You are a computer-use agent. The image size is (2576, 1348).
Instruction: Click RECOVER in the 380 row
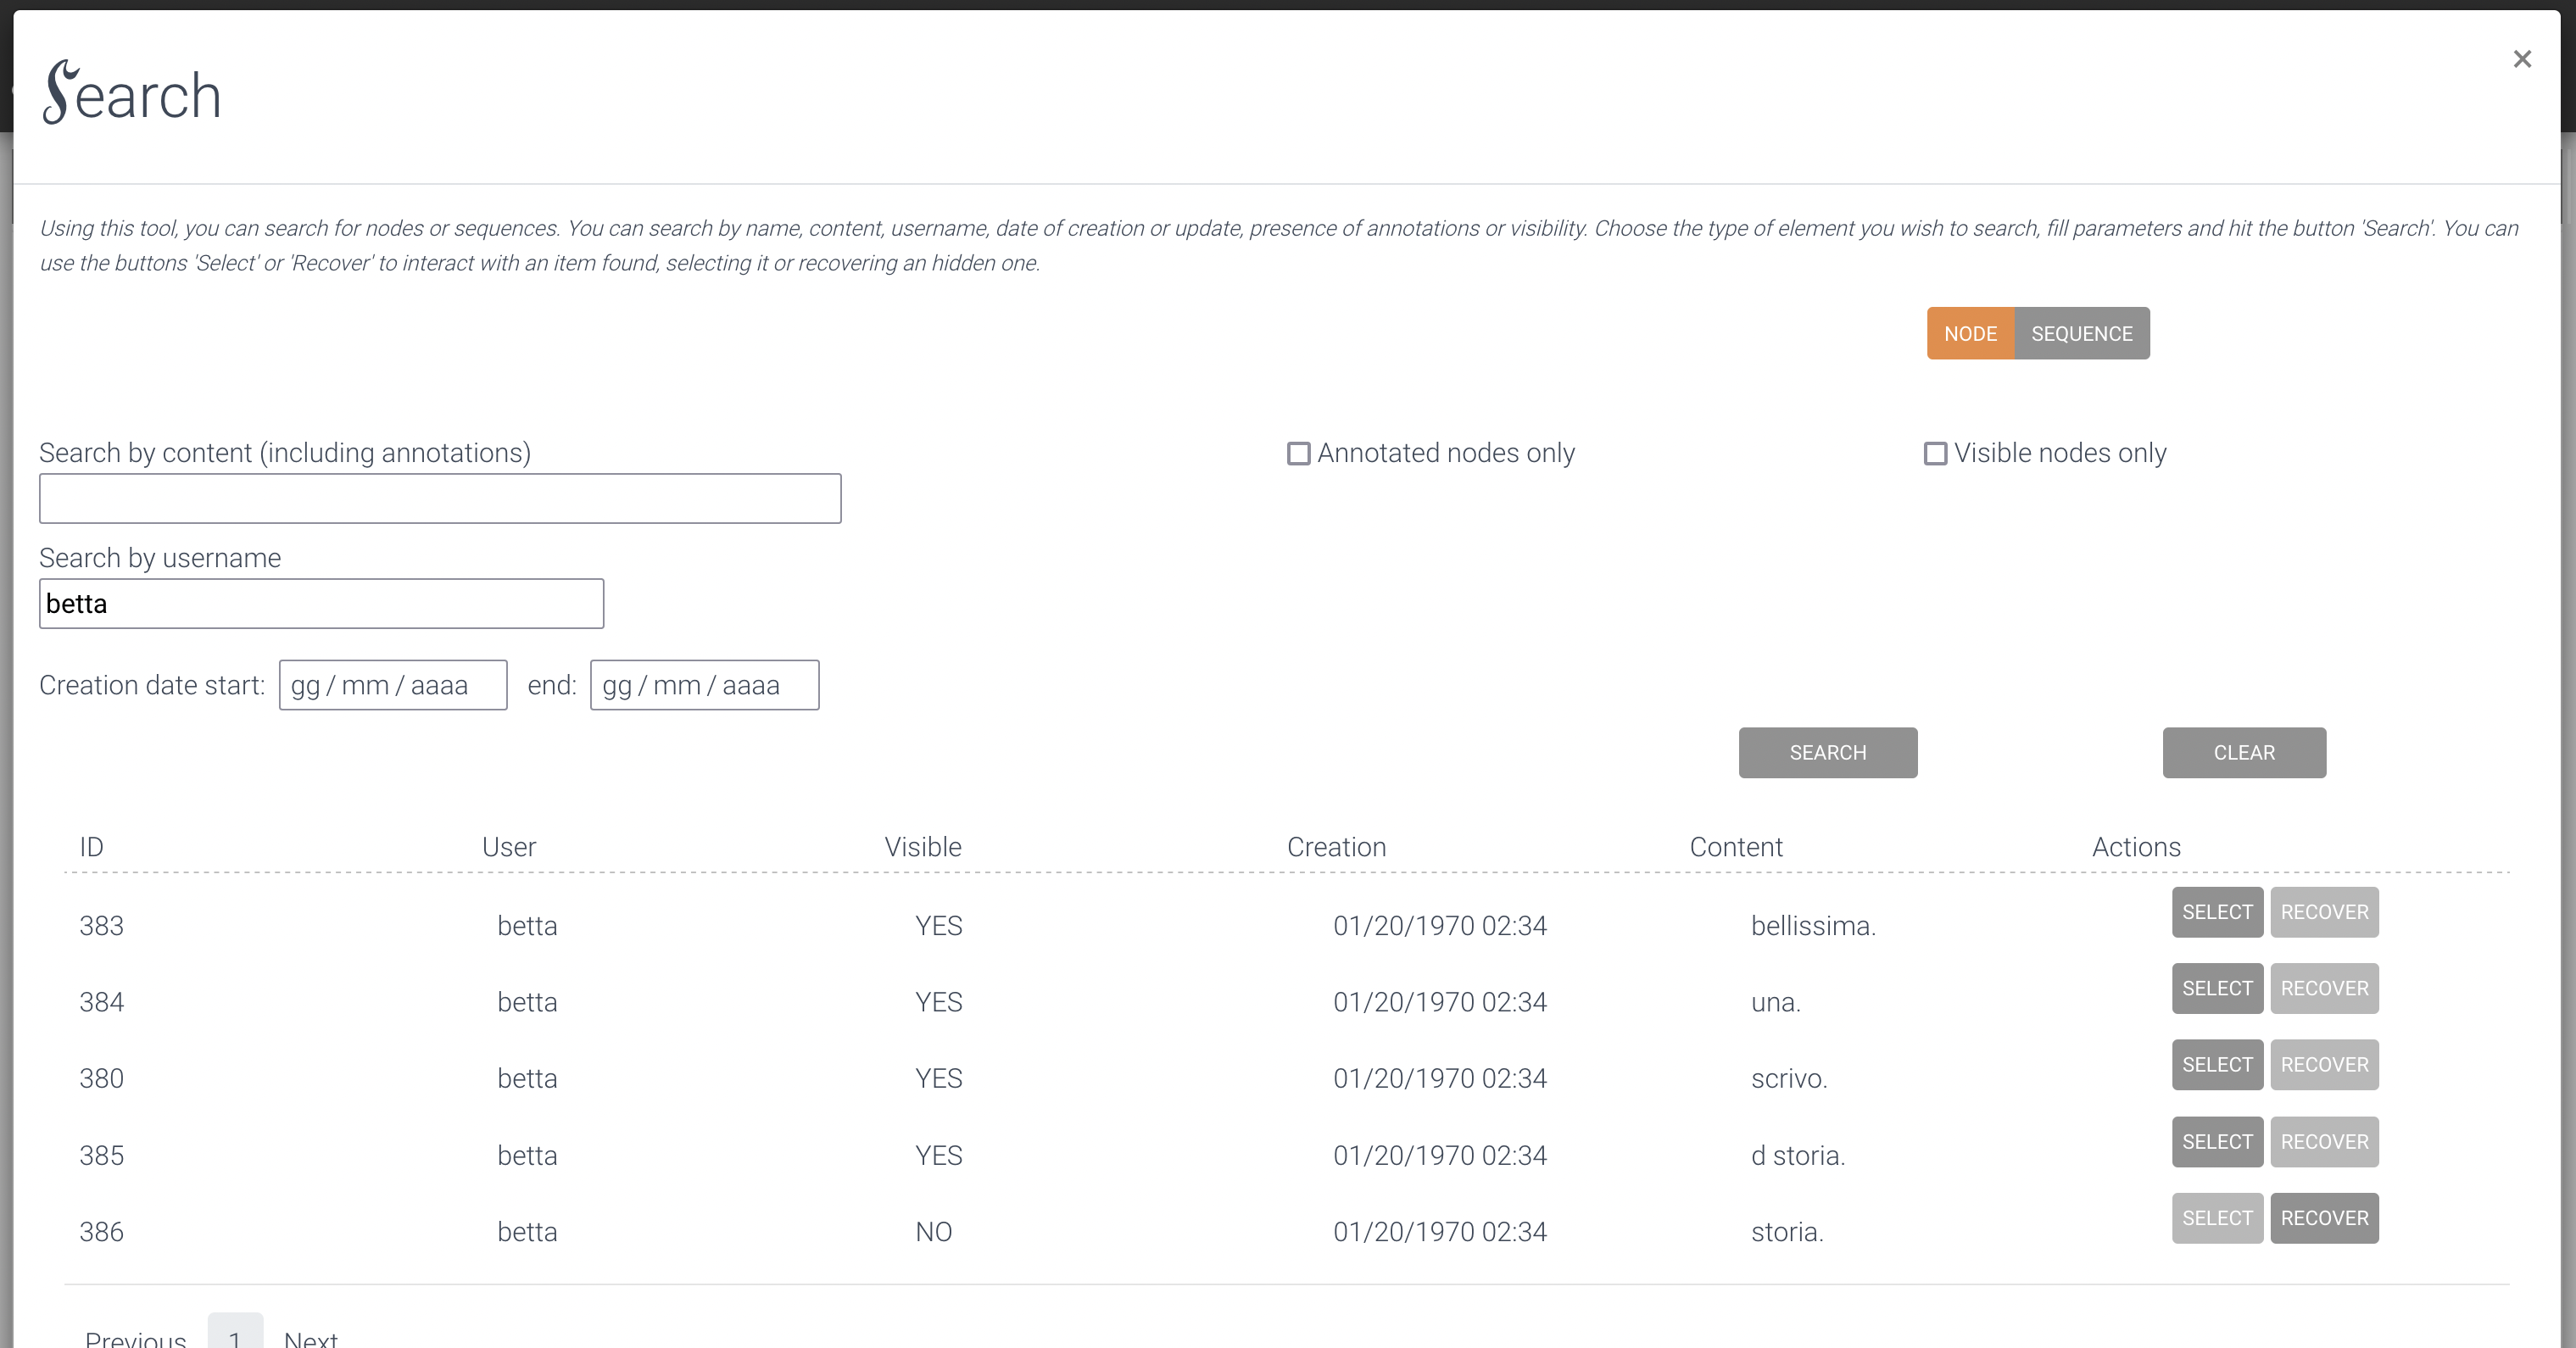click(2323, 1065)
